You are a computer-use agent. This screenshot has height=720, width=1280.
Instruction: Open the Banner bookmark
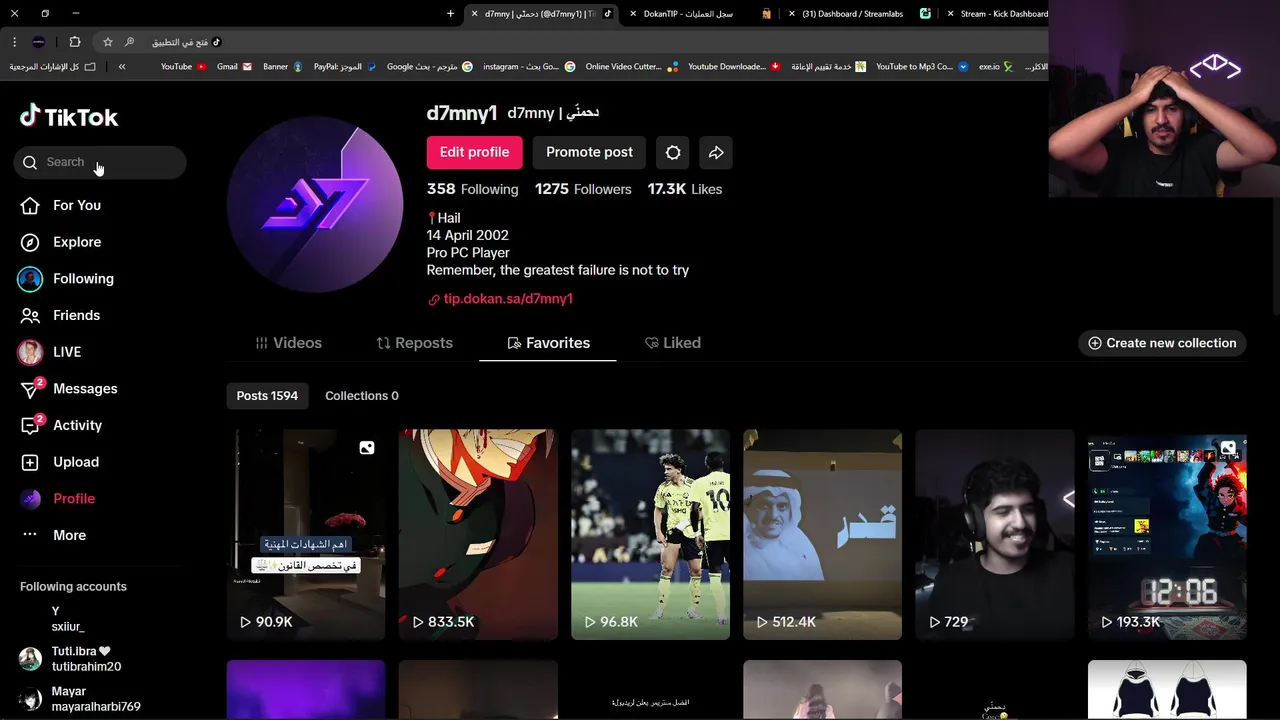point(282,67)
